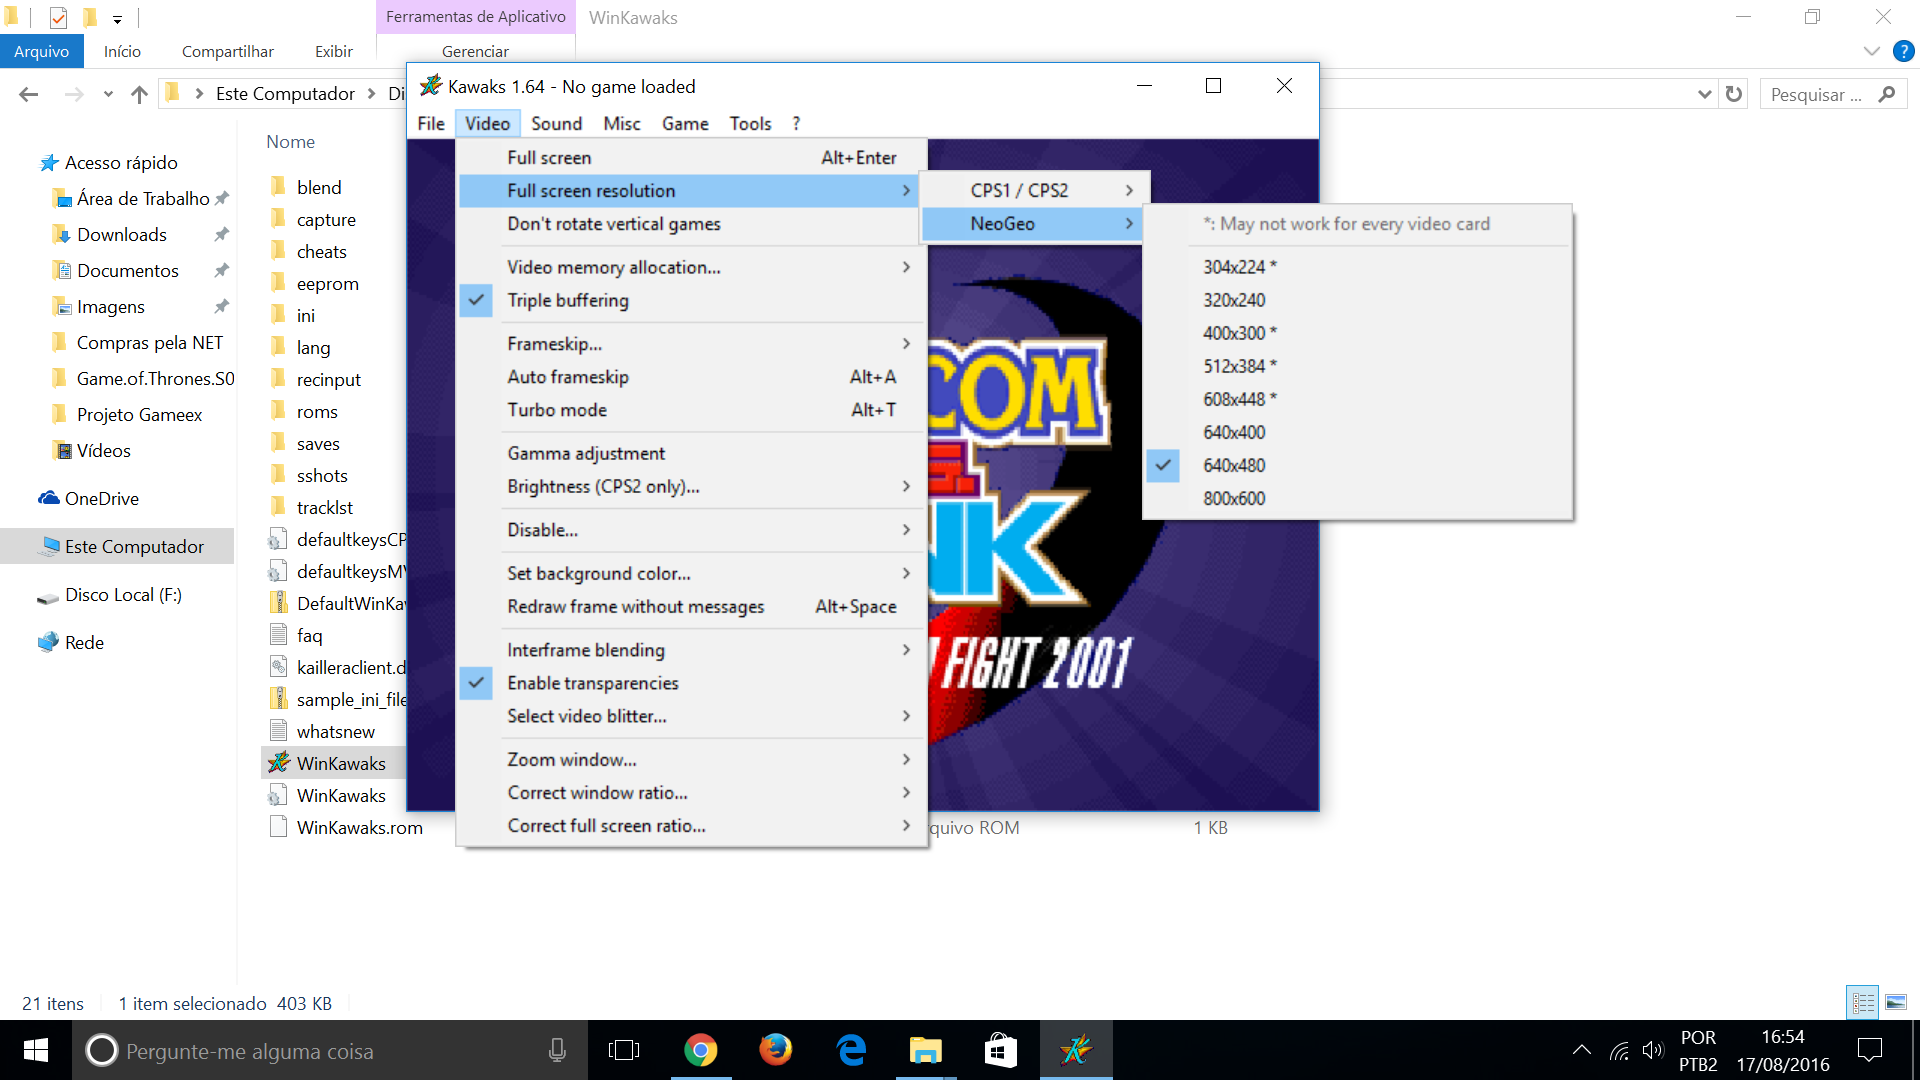This screenshot has height=1080, width=1920.
Task: Click Don't rotate vertical games
Action: (x=690, y=224)
